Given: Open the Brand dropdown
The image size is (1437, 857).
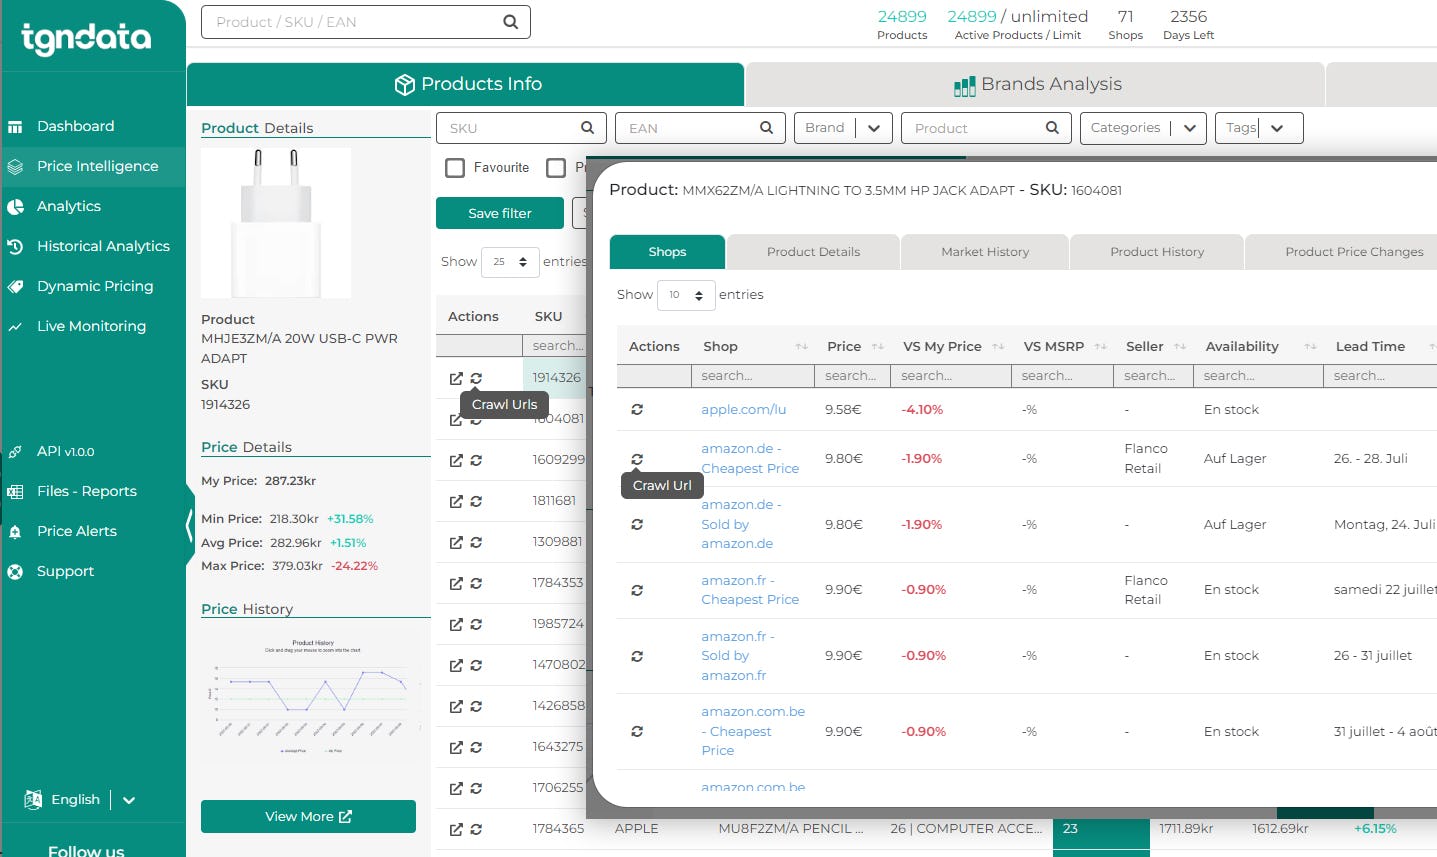Looking at the screenshot, I should click(x=844, y=128).
